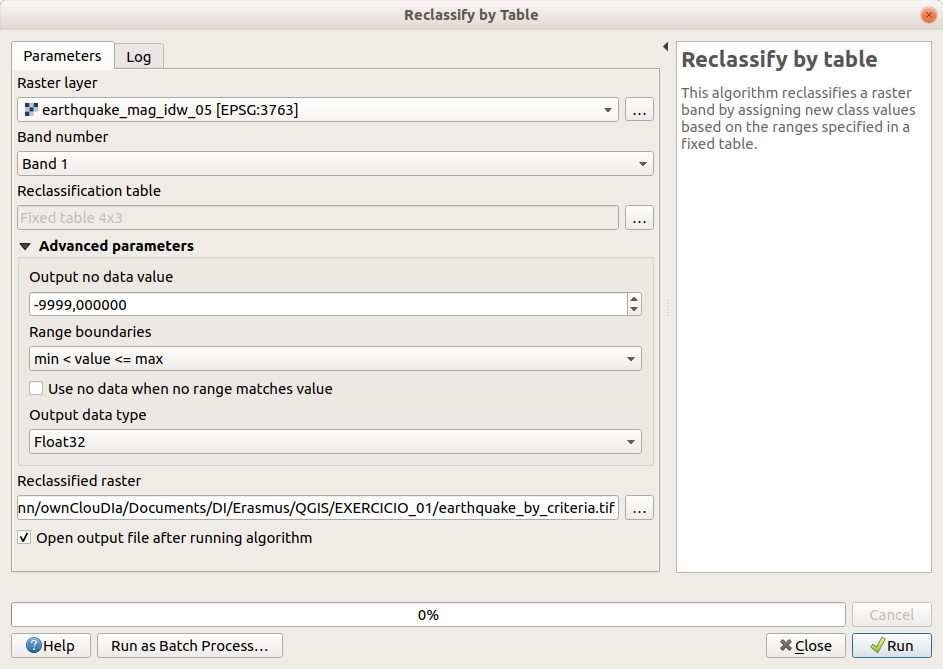Collapse the help panel with the arrow
The image size is (943, 669).
[x=666, y=47]
